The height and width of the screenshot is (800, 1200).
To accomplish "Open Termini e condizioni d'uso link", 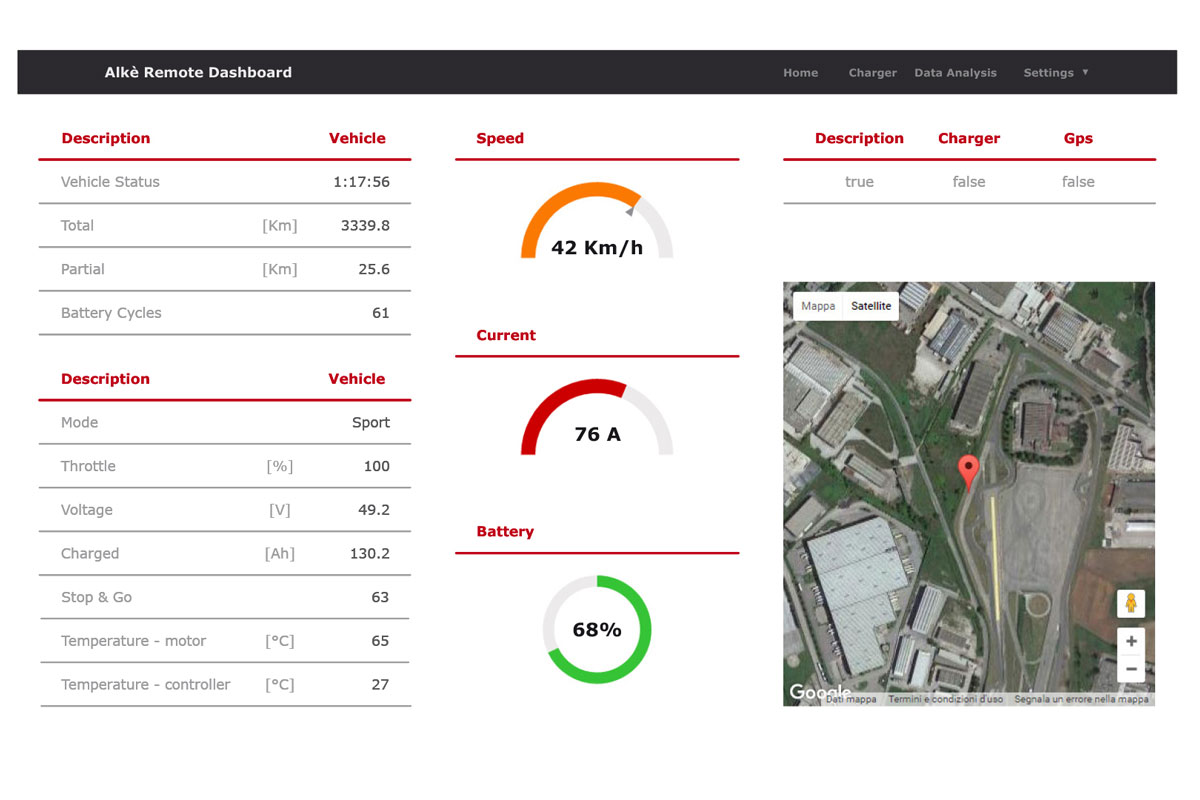I will pos(945,700).
